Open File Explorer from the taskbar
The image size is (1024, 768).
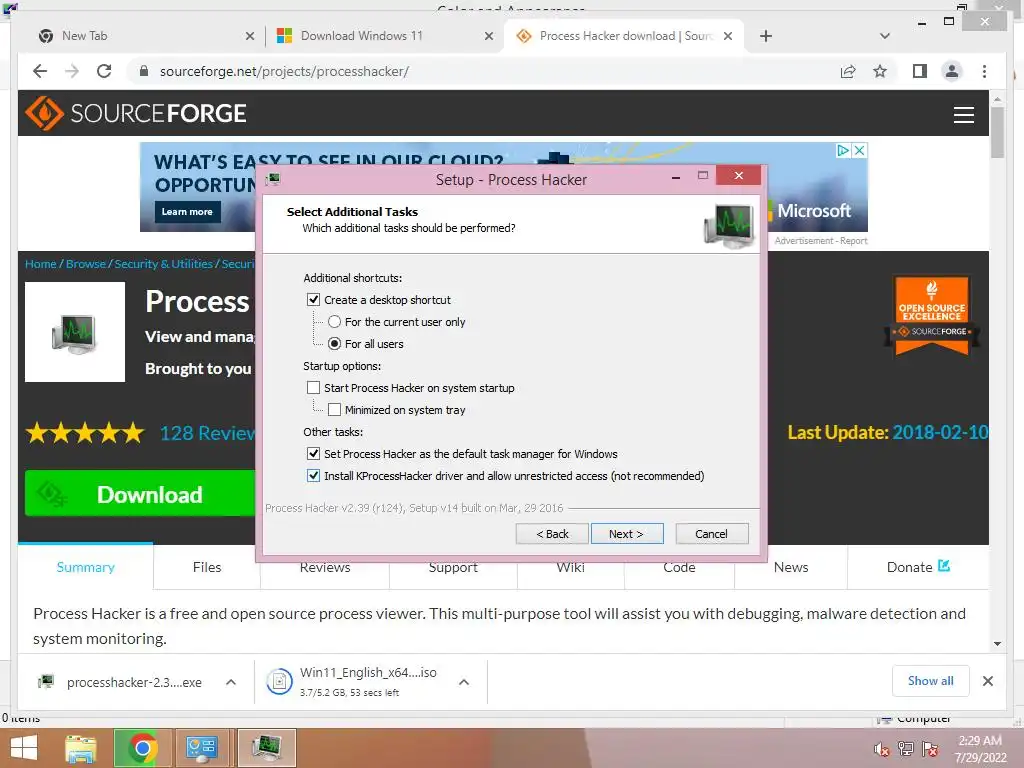(x=80, y=748)
